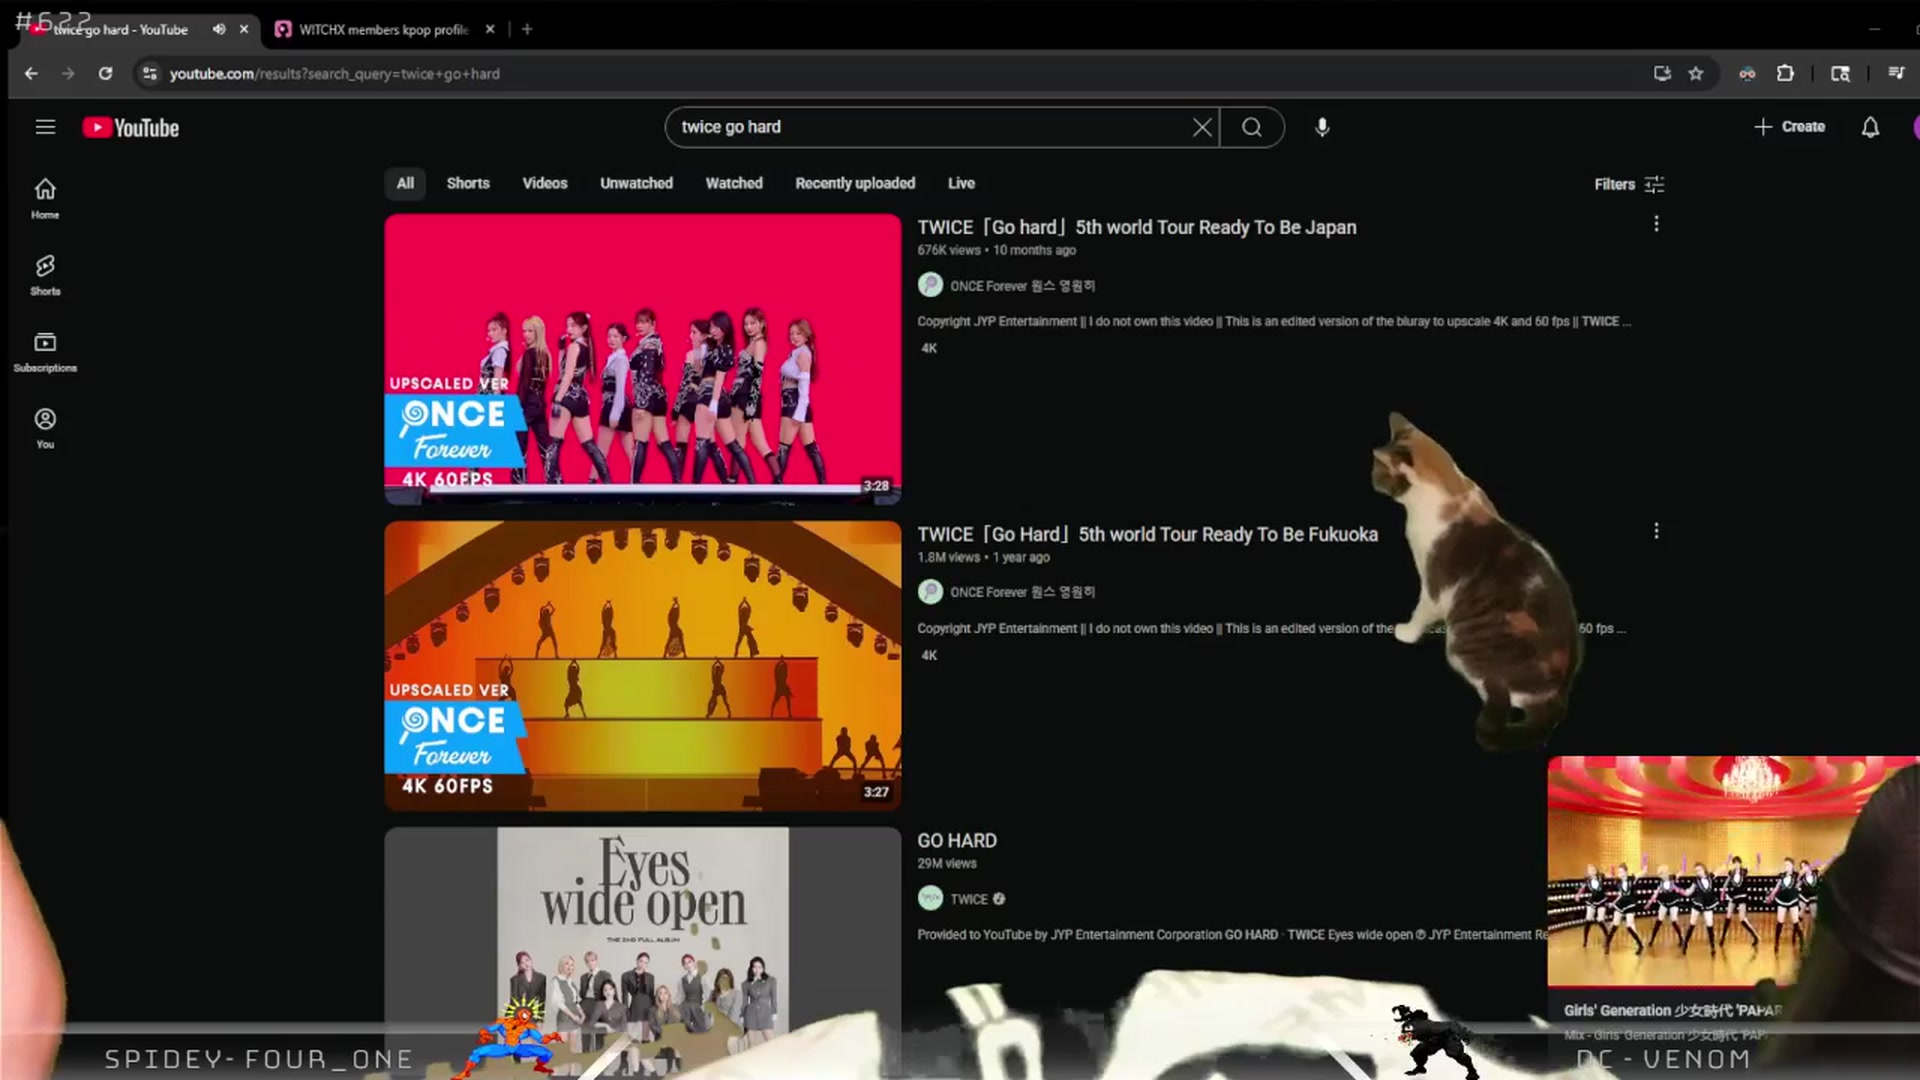Start voice search with microphone

coord(1322,127)
